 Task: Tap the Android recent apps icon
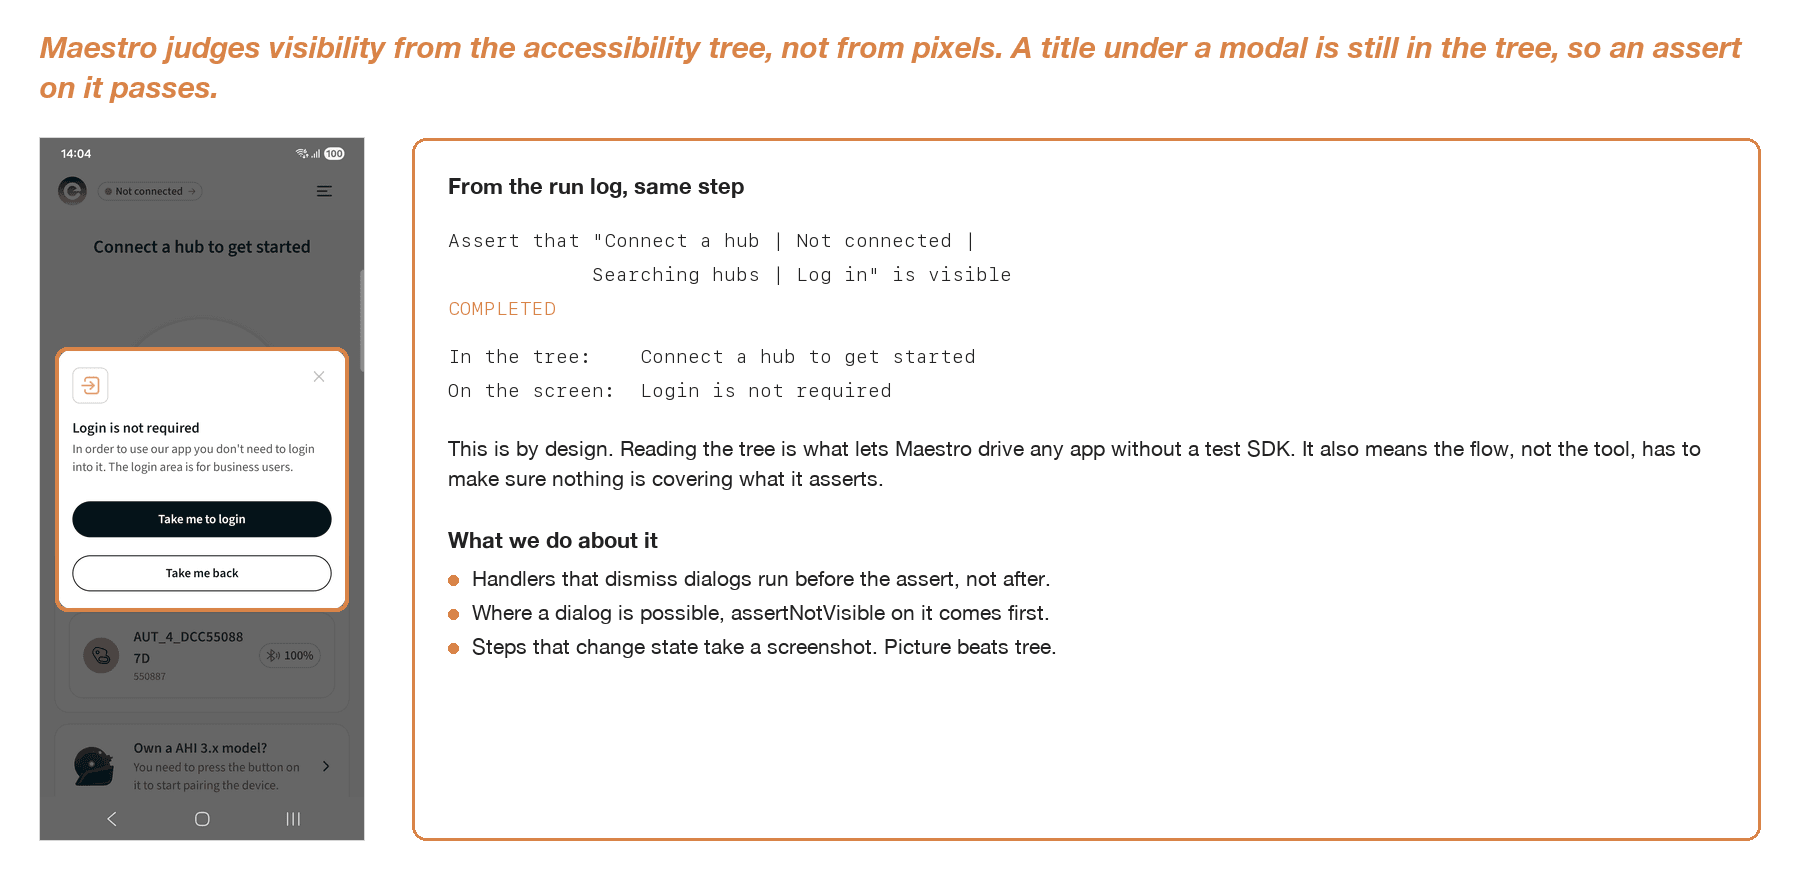click(x=293, y=819)
